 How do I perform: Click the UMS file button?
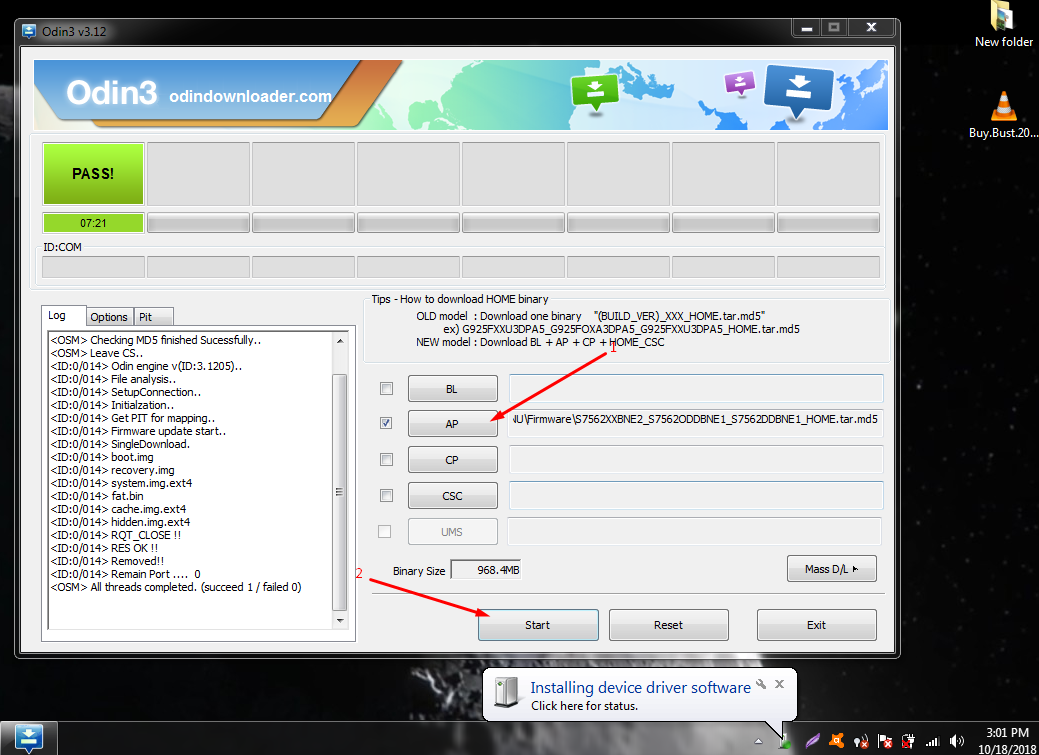tap(453, 532)
